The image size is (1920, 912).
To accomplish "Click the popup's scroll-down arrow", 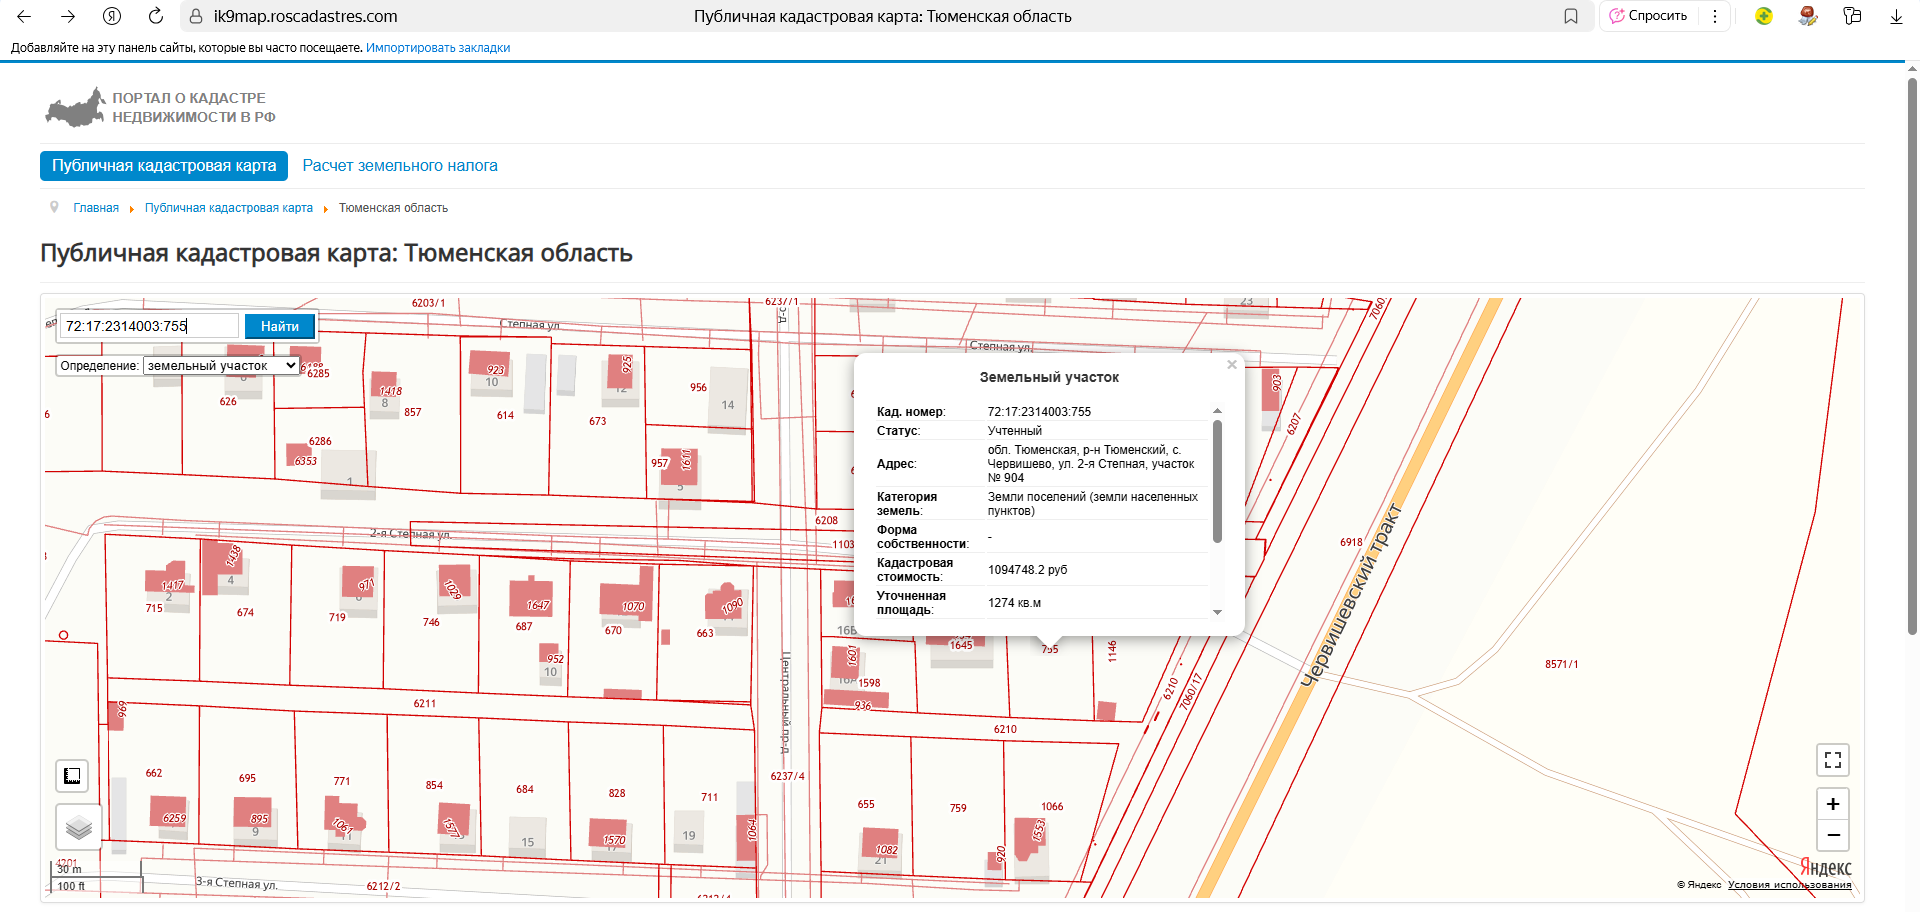I will tap(1217, 612).
